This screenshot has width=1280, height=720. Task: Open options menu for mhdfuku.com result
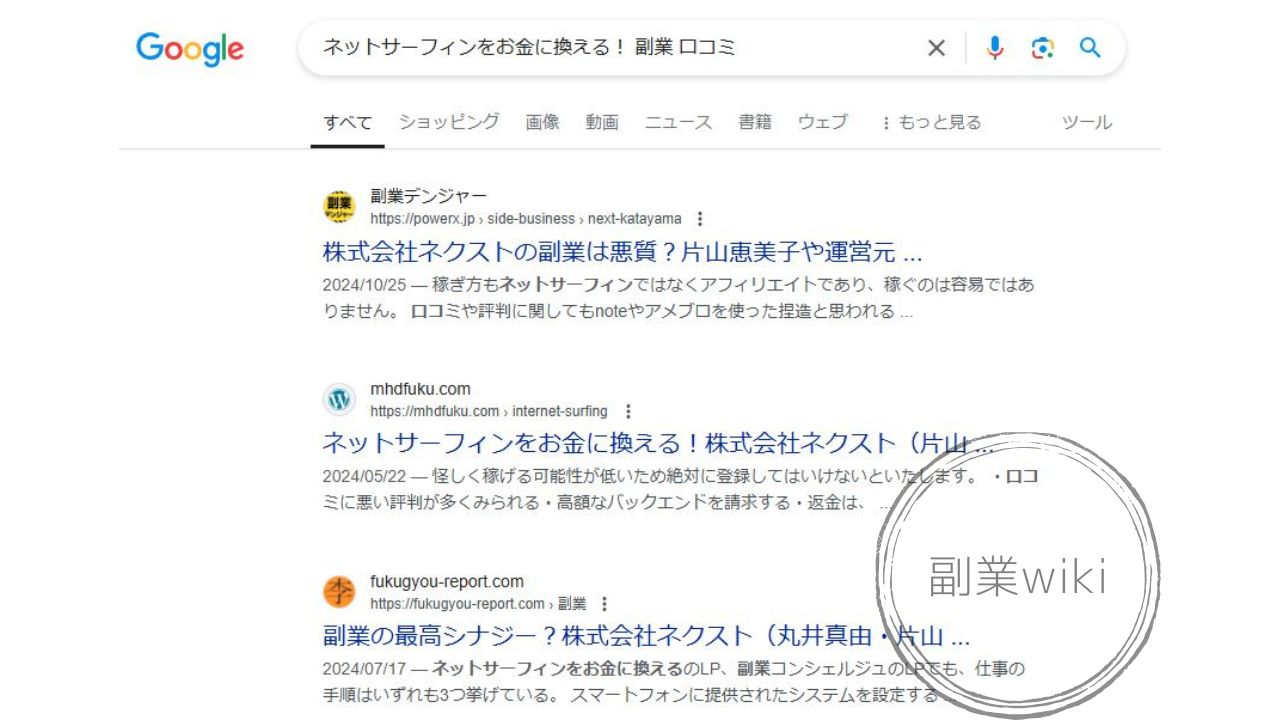627,411
